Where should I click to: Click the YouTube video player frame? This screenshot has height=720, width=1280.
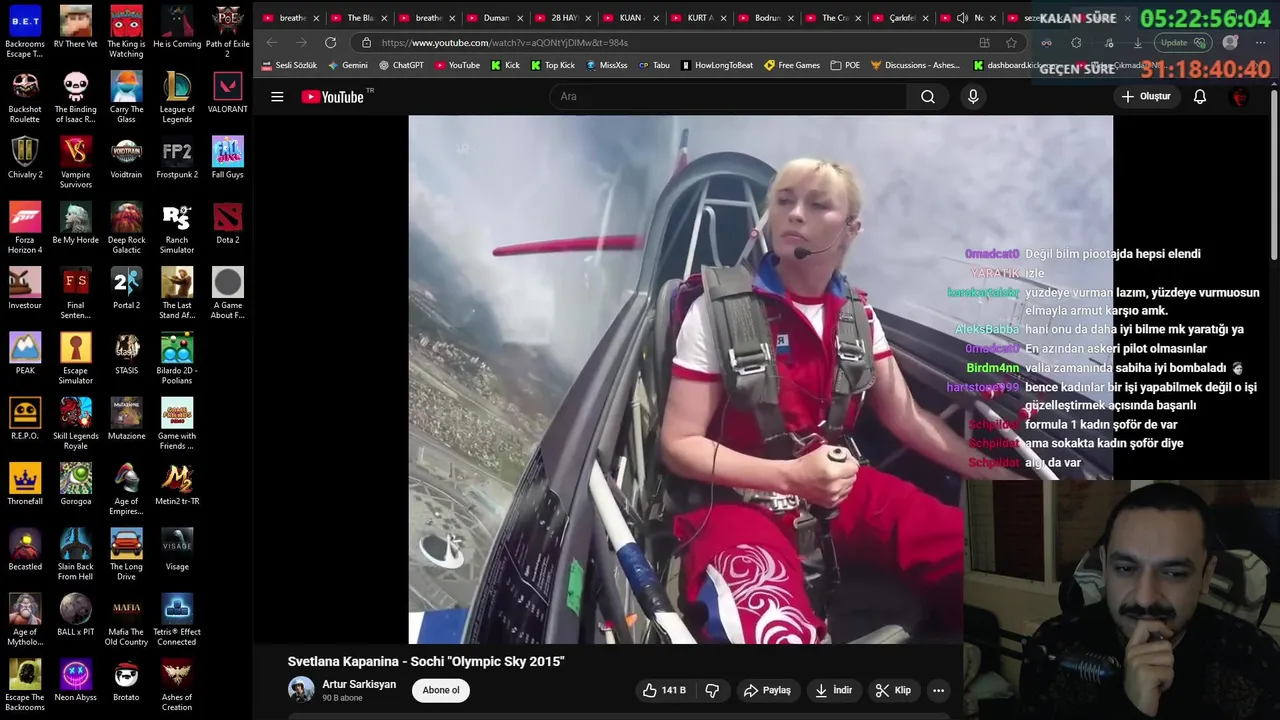pyautogui.click(x=760, y=379)
